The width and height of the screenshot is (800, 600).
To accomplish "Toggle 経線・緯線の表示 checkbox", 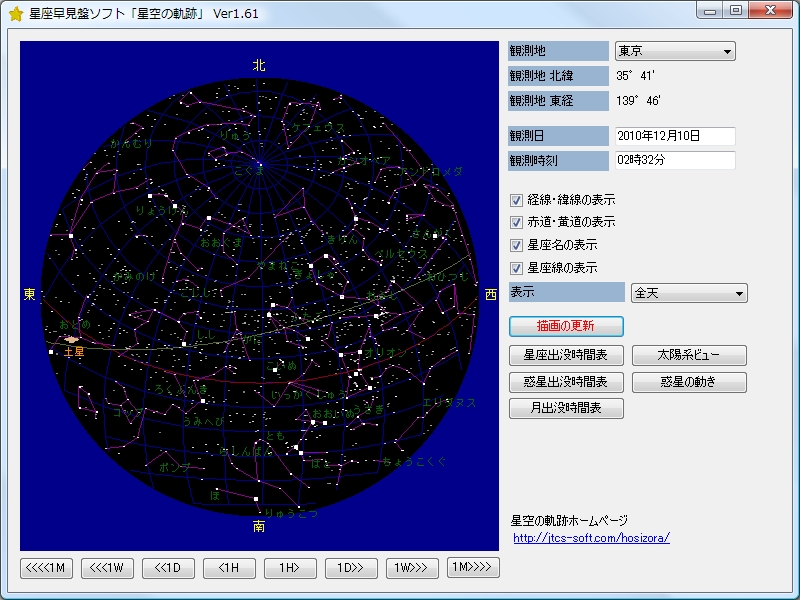I will pyautogui.click(x=516, y=200).
